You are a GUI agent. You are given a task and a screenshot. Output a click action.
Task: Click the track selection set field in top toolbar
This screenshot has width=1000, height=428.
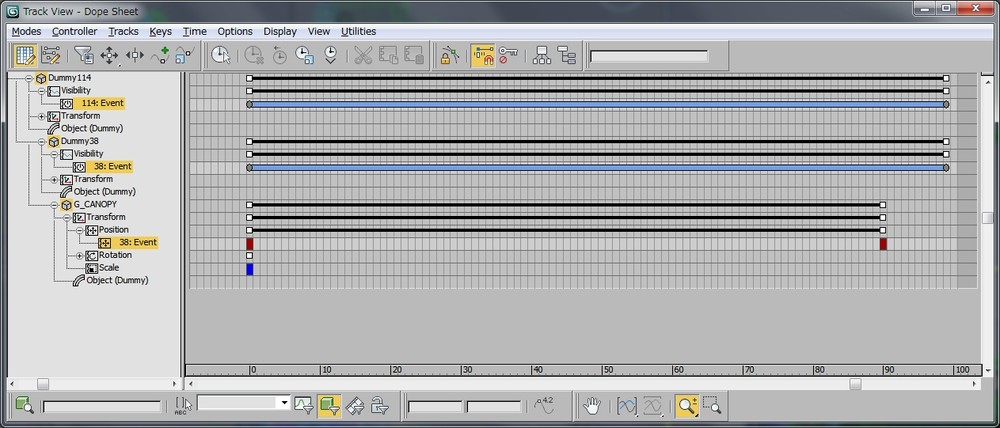649,57
